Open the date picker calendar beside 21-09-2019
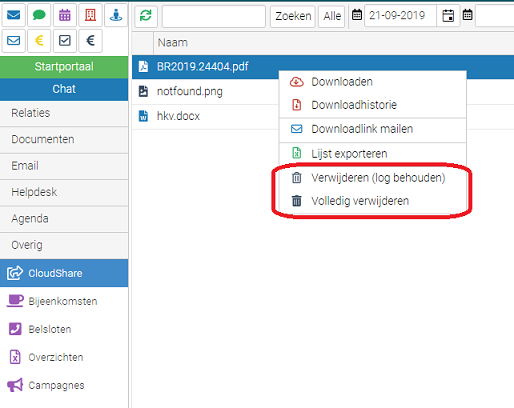The height and width of the screenshot is (408, 514). point(448,16)
